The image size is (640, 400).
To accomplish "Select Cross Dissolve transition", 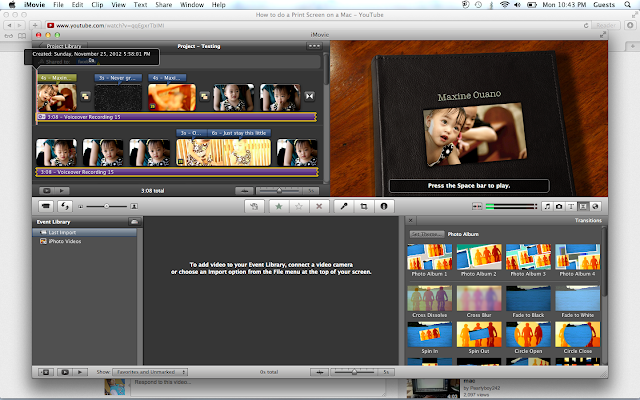I will tap(430, 302).
